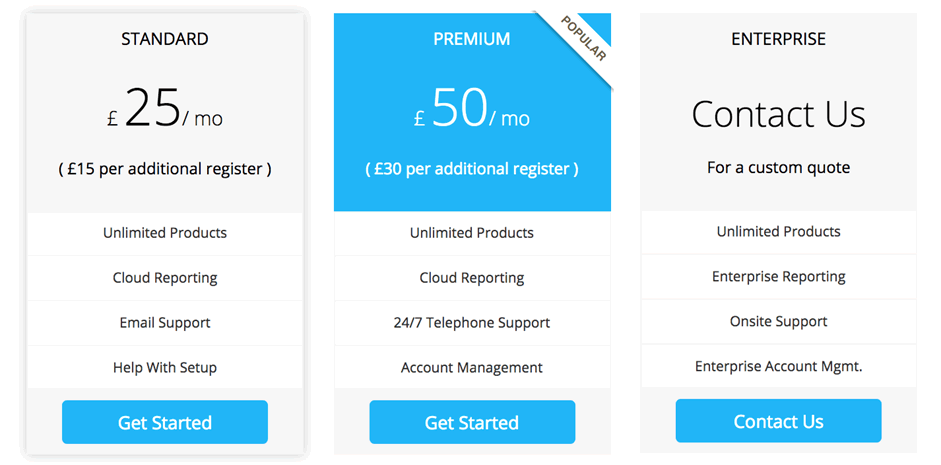Click the £25/mo price text
941x465 pixels.
164,109
